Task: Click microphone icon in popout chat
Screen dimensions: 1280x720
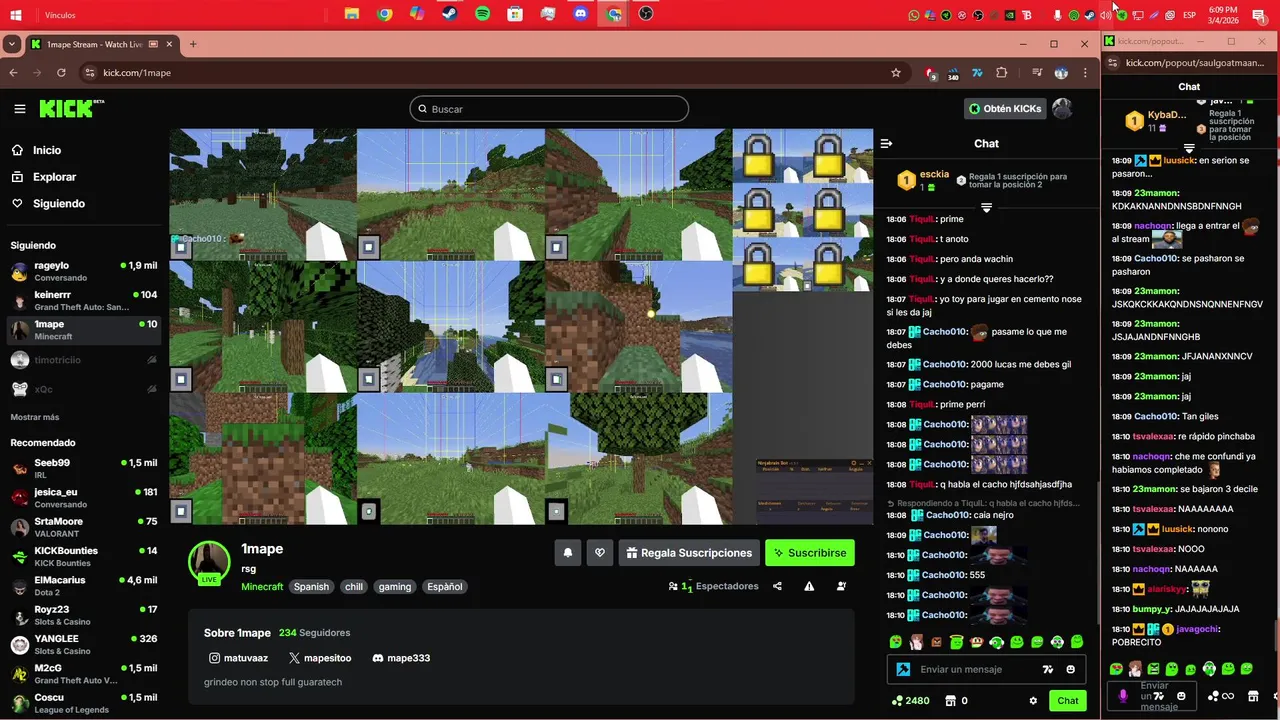Action: click(x=1123, y=696)
